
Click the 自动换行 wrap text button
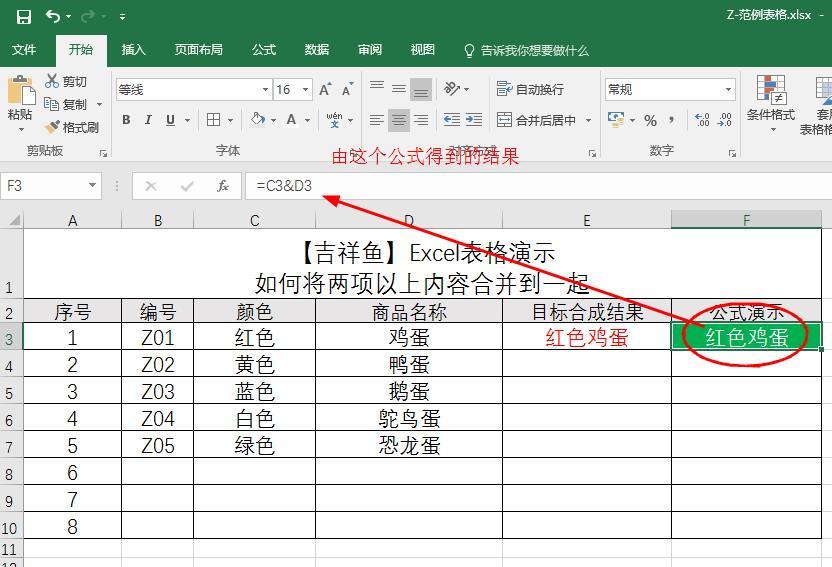[x=530, y=89]
